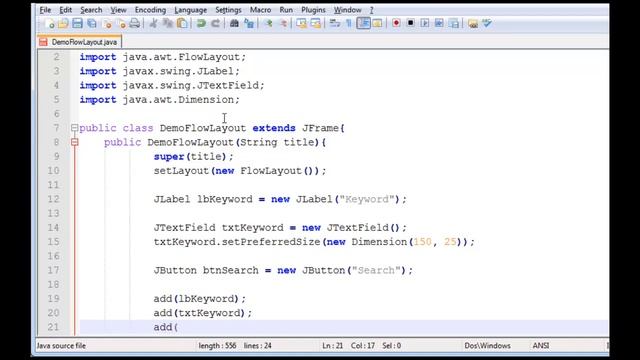This screenshot has width=640, height=360.
Task: Toggle the active indent guide button
Action: tap(363, 23)
